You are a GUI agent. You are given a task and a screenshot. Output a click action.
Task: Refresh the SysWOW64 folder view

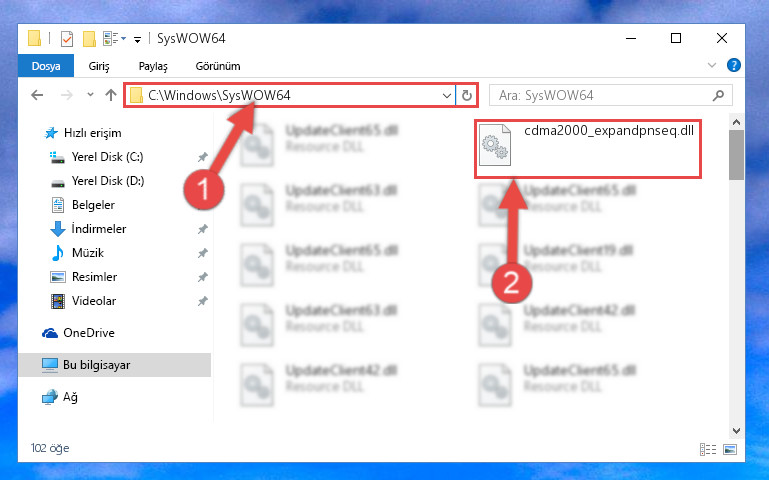click(466, 96)
